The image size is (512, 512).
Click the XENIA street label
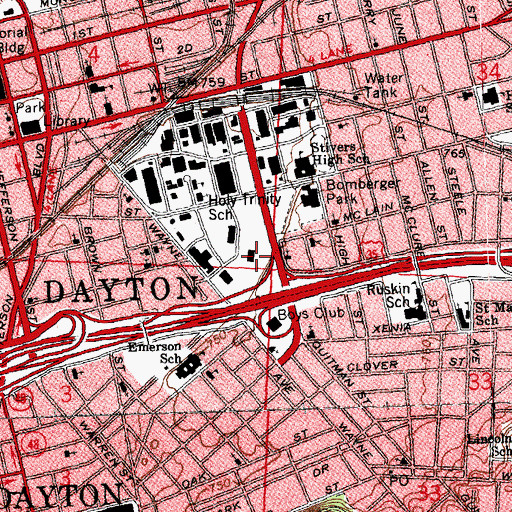pyautogui.click(x=392, y=328)
